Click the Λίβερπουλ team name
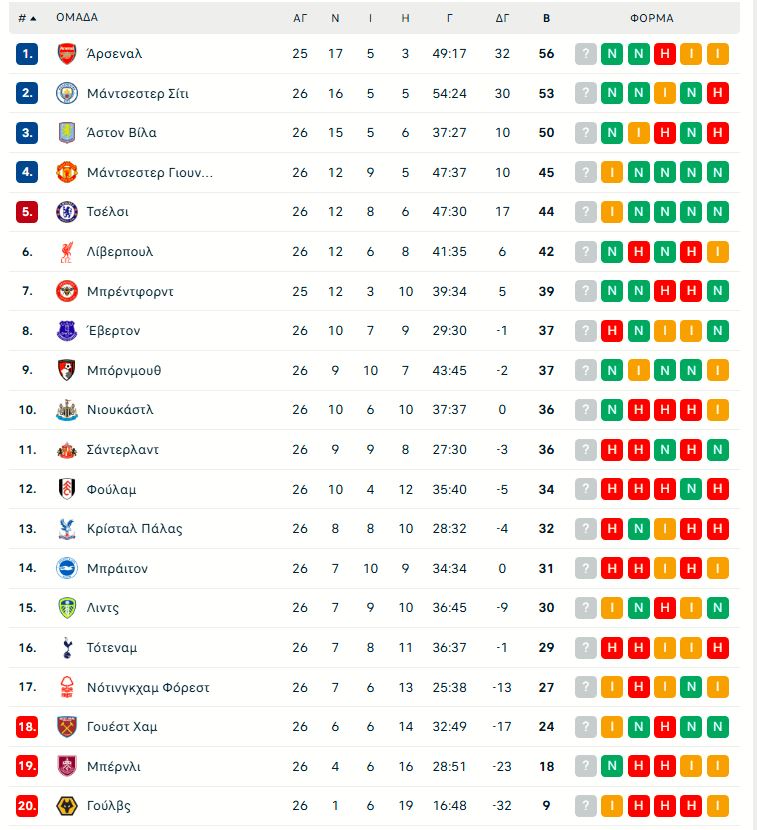757x830 pixels. coord(122,251)
